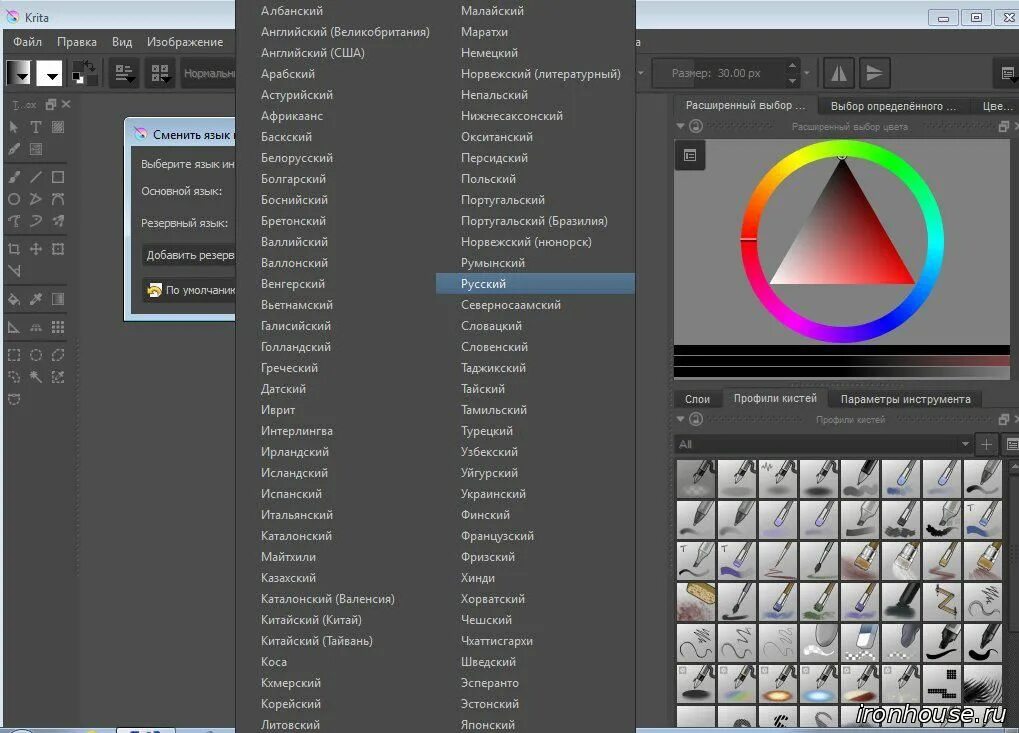Collapse the Advanced Color Selector docker
Image resolution: width=1019 pixels, height=733 pixels.
click(x=680, y=126)
